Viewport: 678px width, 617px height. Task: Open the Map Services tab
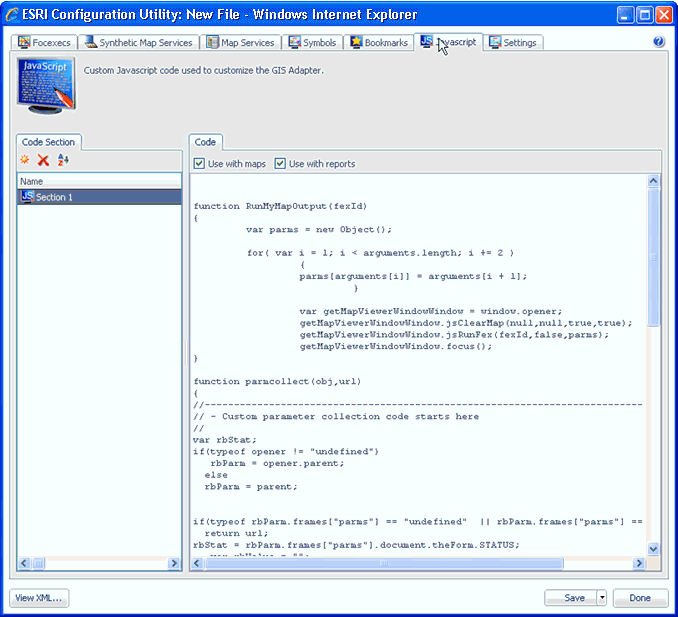pos(240,42)
